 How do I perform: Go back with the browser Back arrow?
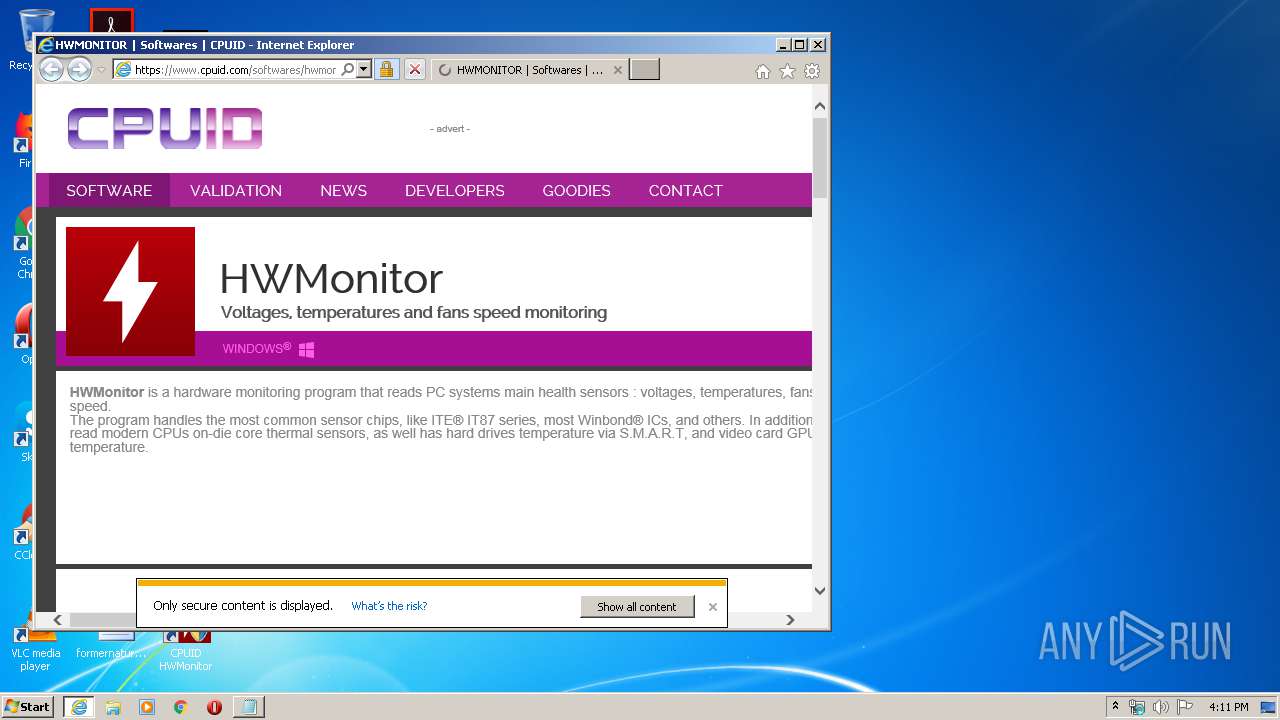click(x=51, y=70)
